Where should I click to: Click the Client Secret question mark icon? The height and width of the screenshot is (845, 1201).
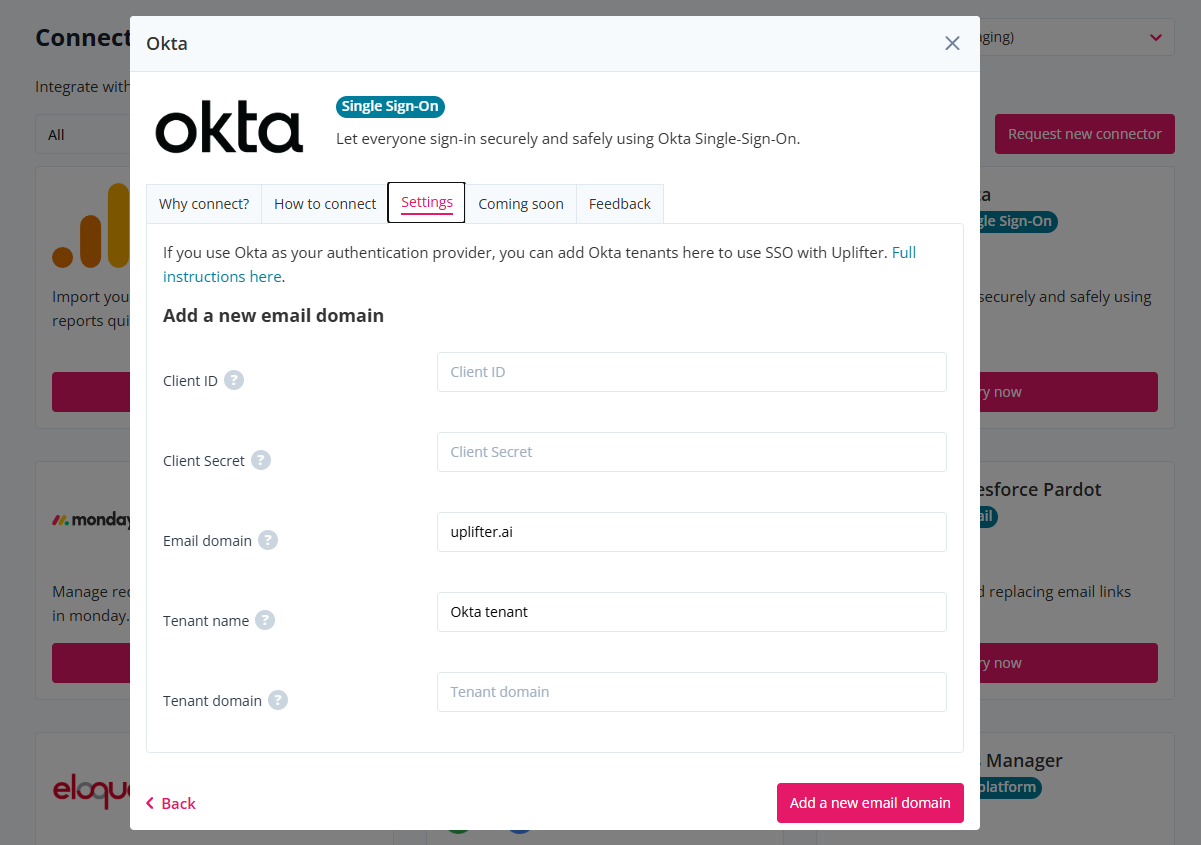tap(260, 460)
